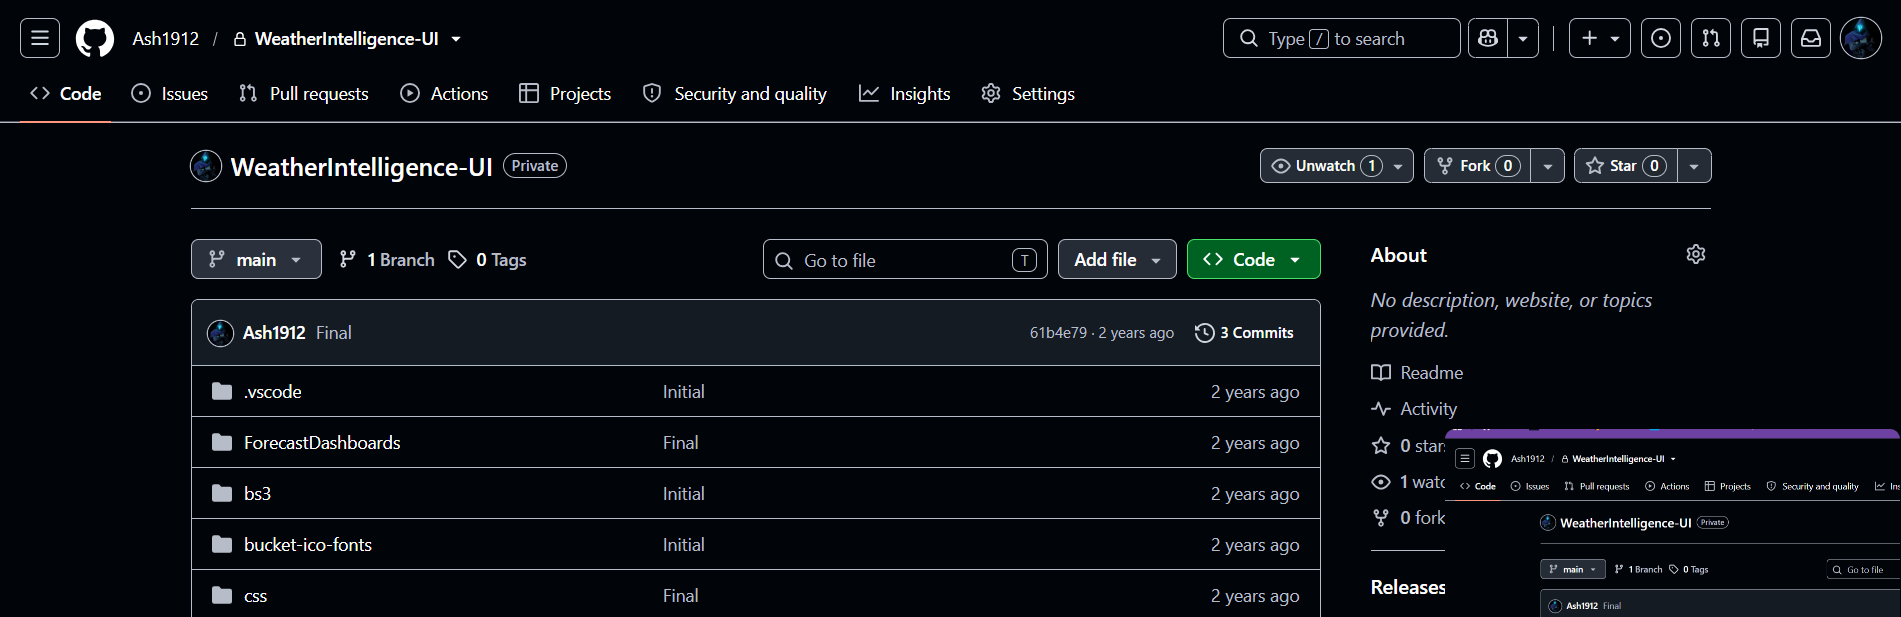View the 1 watching link

pos(1408,482)
